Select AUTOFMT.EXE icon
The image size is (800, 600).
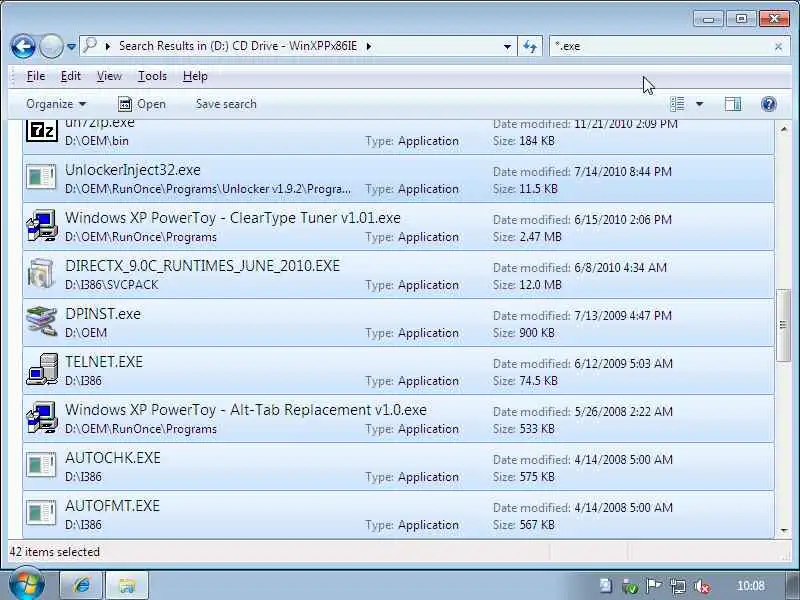point(41,513)
